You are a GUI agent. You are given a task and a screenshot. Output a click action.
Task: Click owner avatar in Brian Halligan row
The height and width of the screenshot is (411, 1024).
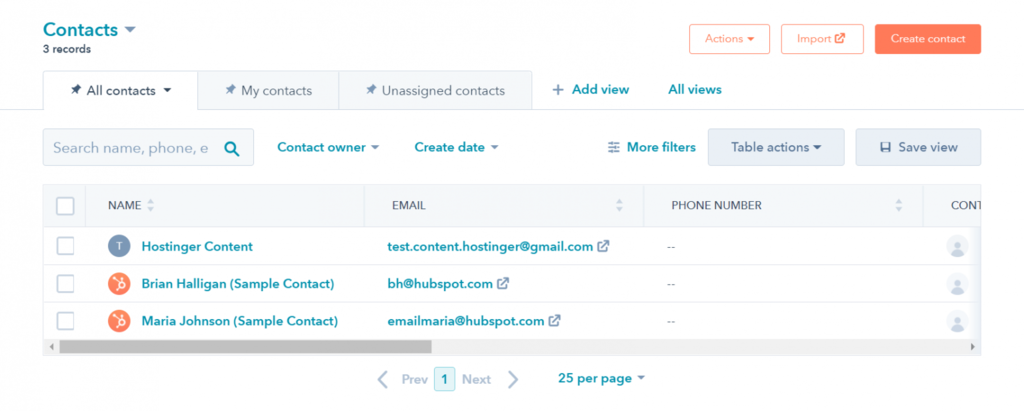tap(957, 284)
